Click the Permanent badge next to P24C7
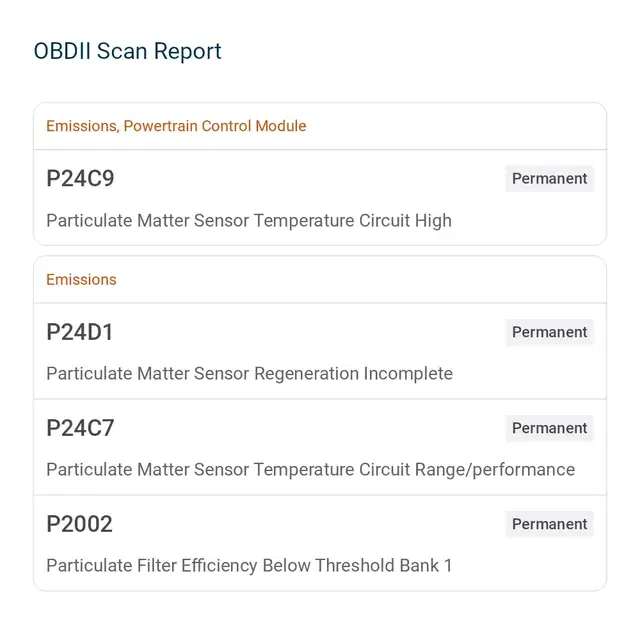The width and height of the screenshot is (640, 640). tap(549, 428)
